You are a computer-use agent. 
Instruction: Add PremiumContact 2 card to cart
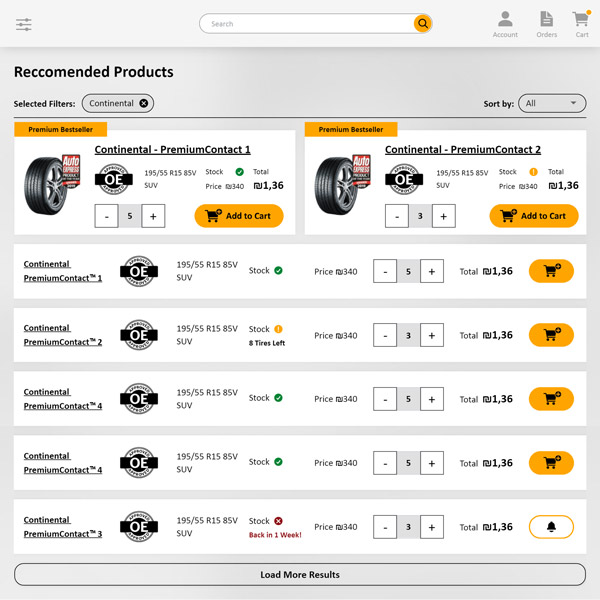pyautogui.click(x=534, y=216)
